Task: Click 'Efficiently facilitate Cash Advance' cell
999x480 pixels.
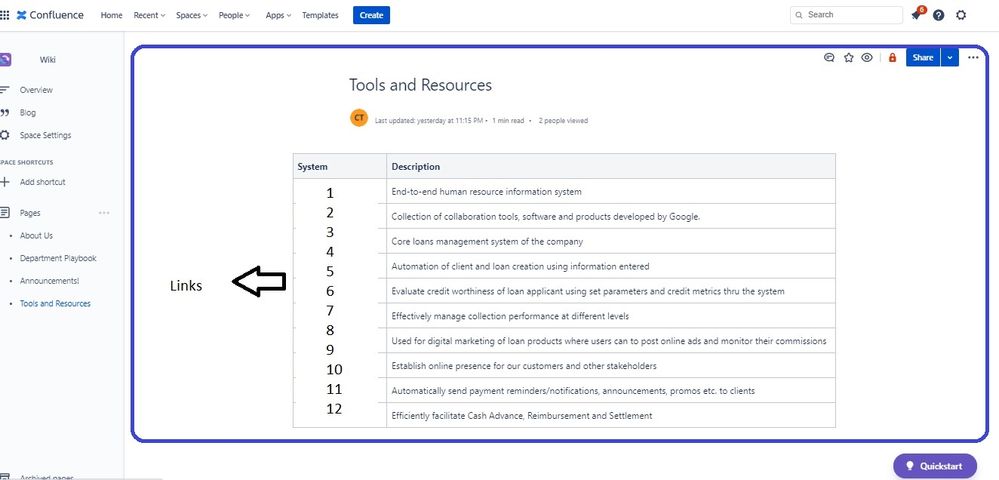Action: pyautogui.click(x=611, y=415)
